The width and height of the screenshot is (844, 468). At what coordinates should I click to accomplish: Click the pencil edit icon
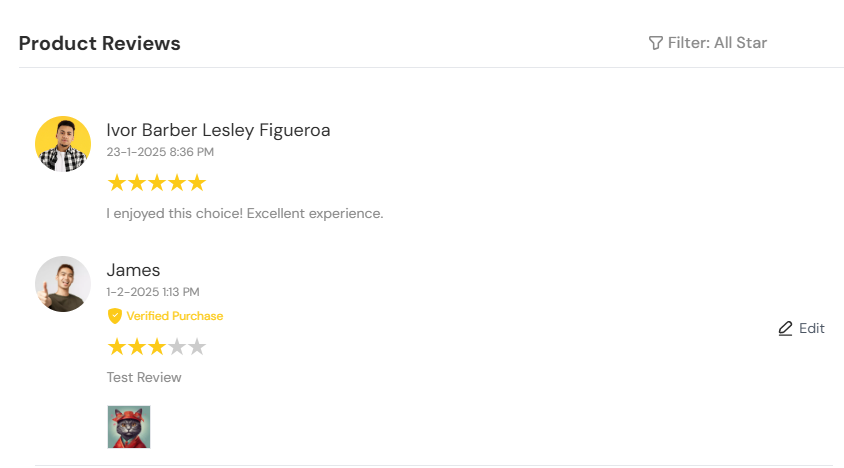(x=785, y=328)
